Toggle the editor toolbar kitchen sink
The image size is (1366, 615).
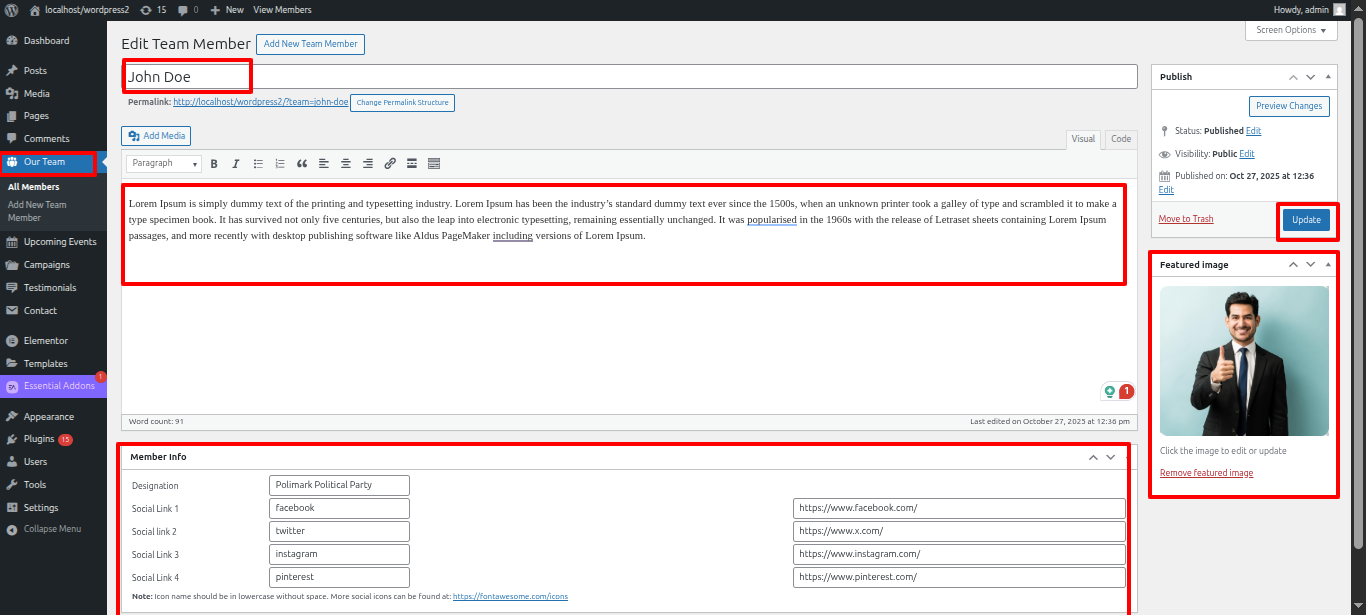point(434,164)
